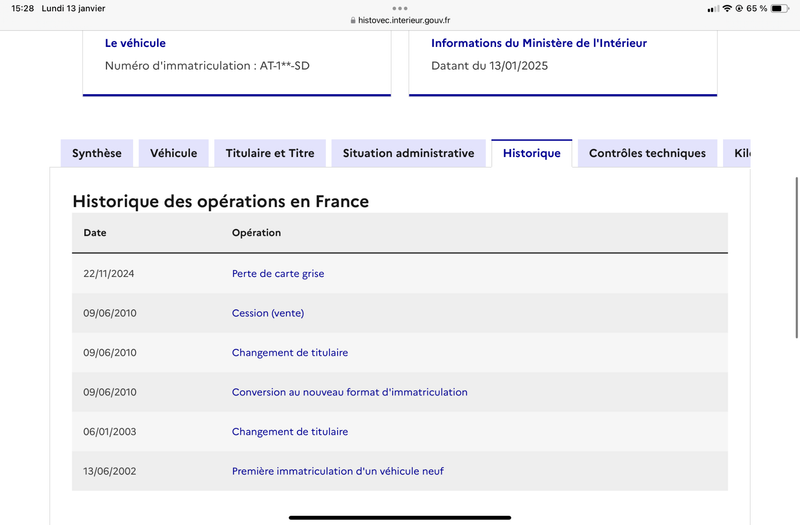Click Historique des opérations en France title
This screenshot has width=800, height=525.
click(220, 201)
